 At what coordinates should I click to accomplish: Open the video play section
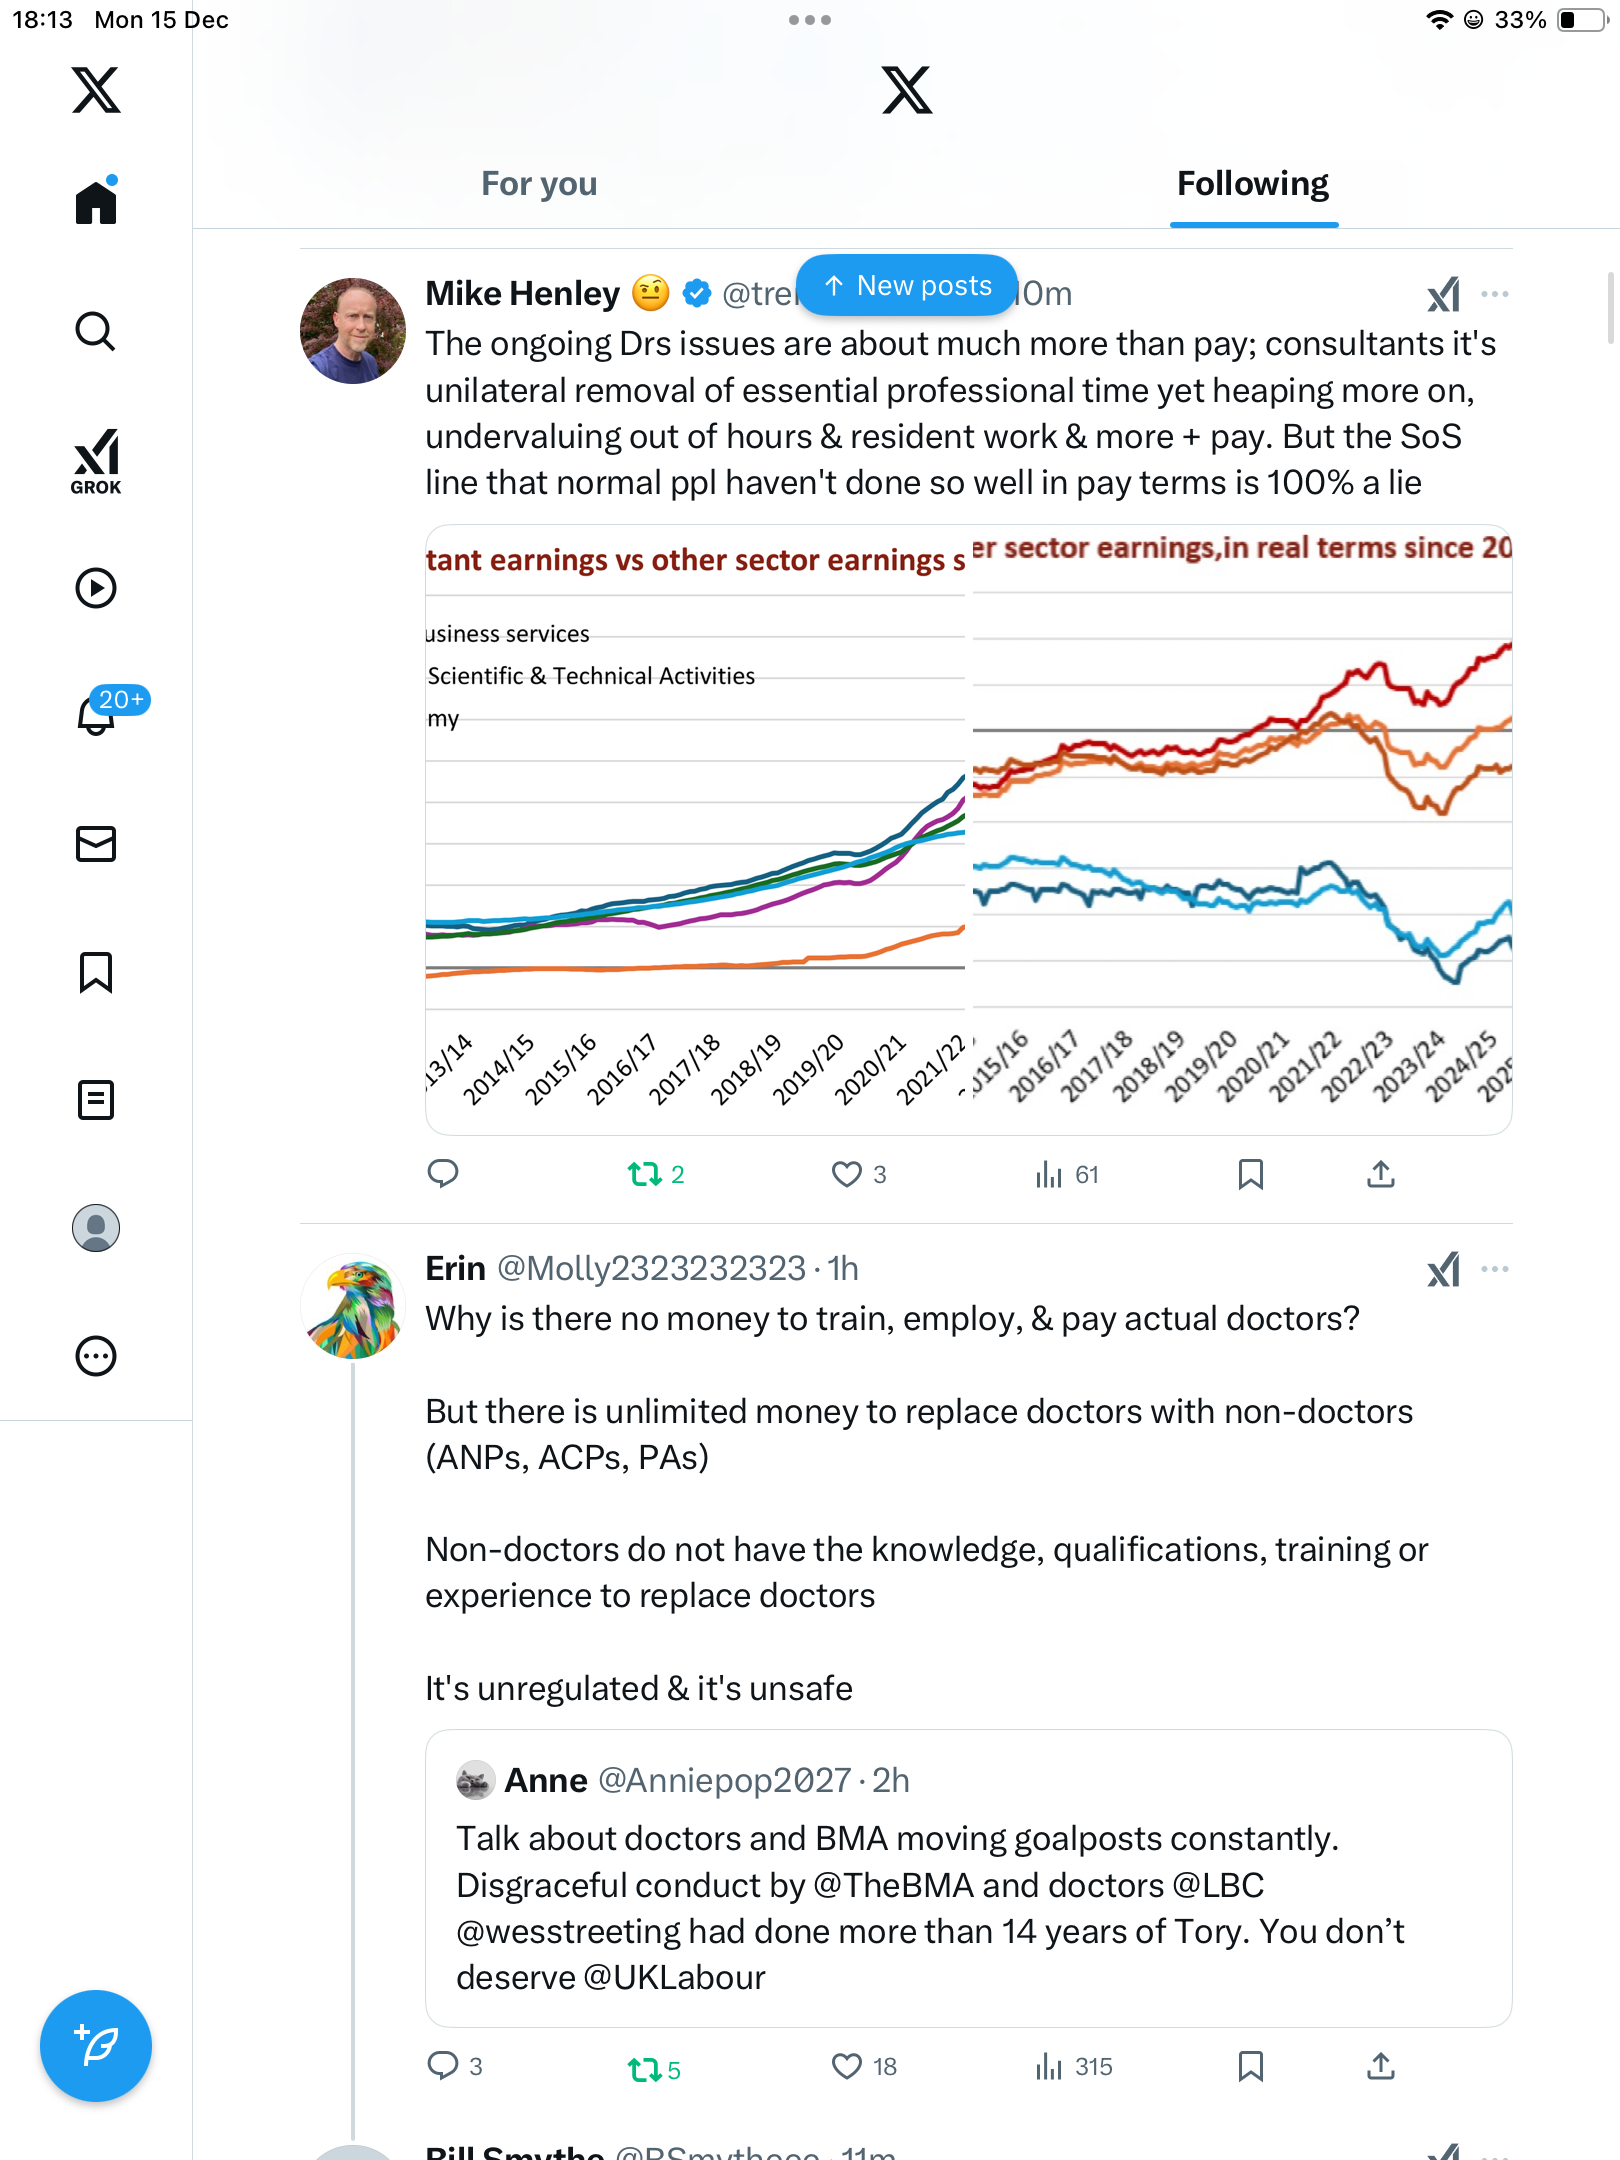click(96, 588)
